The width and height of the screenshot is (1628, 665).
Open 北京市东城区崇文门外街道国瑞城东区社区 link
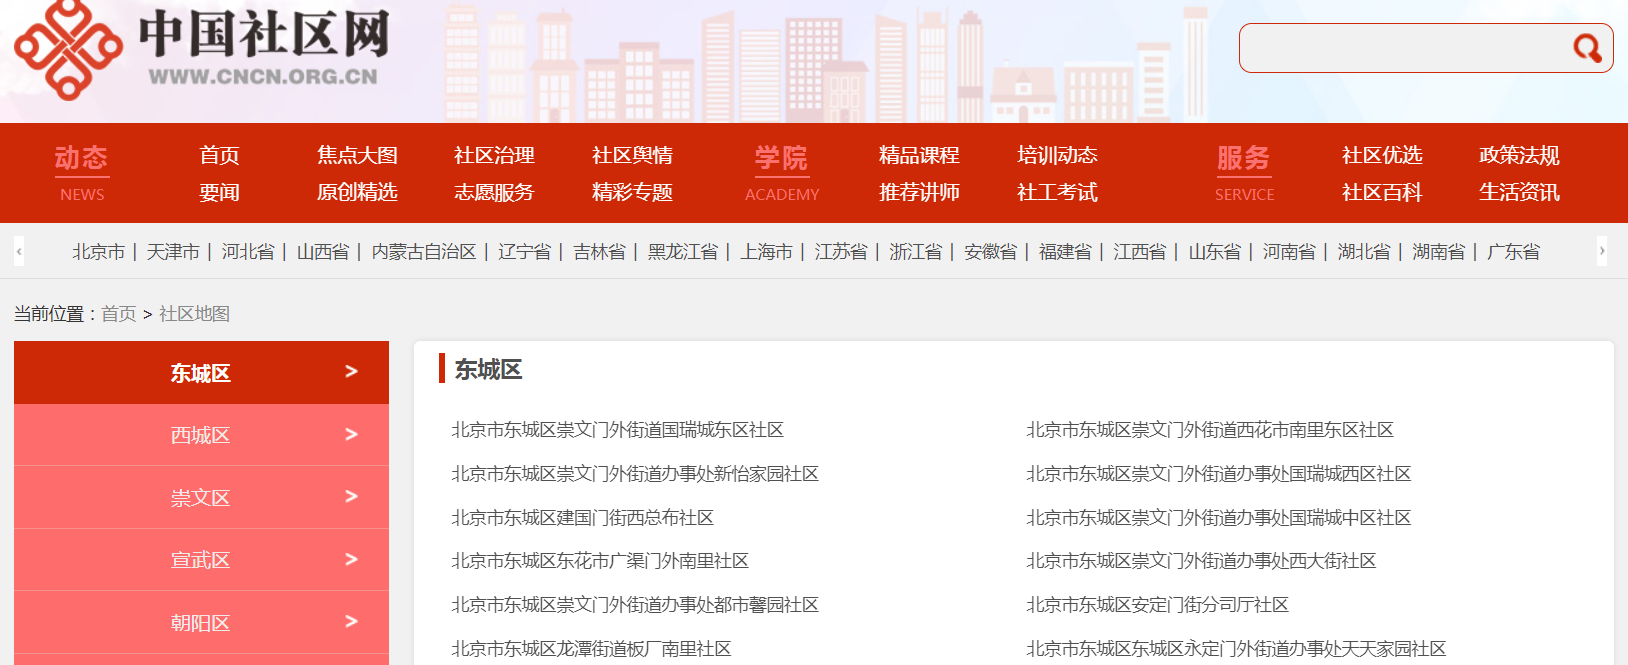[x=618, y=430]
